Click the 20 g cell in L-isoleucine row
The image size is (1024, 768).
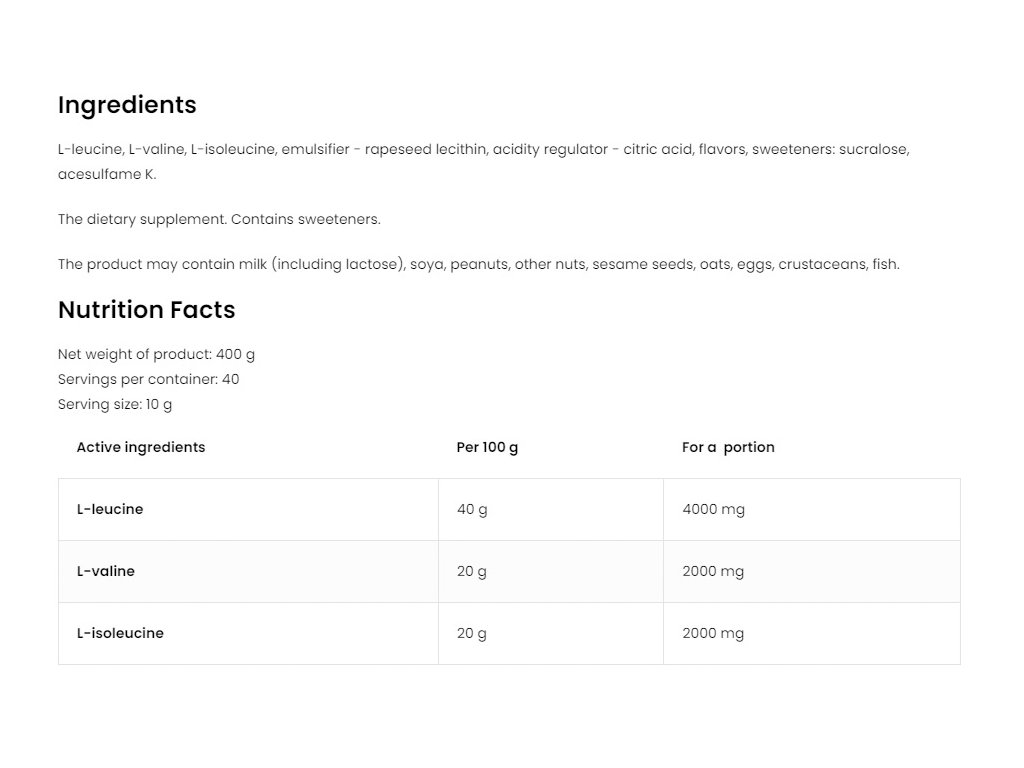click(472, 634)
